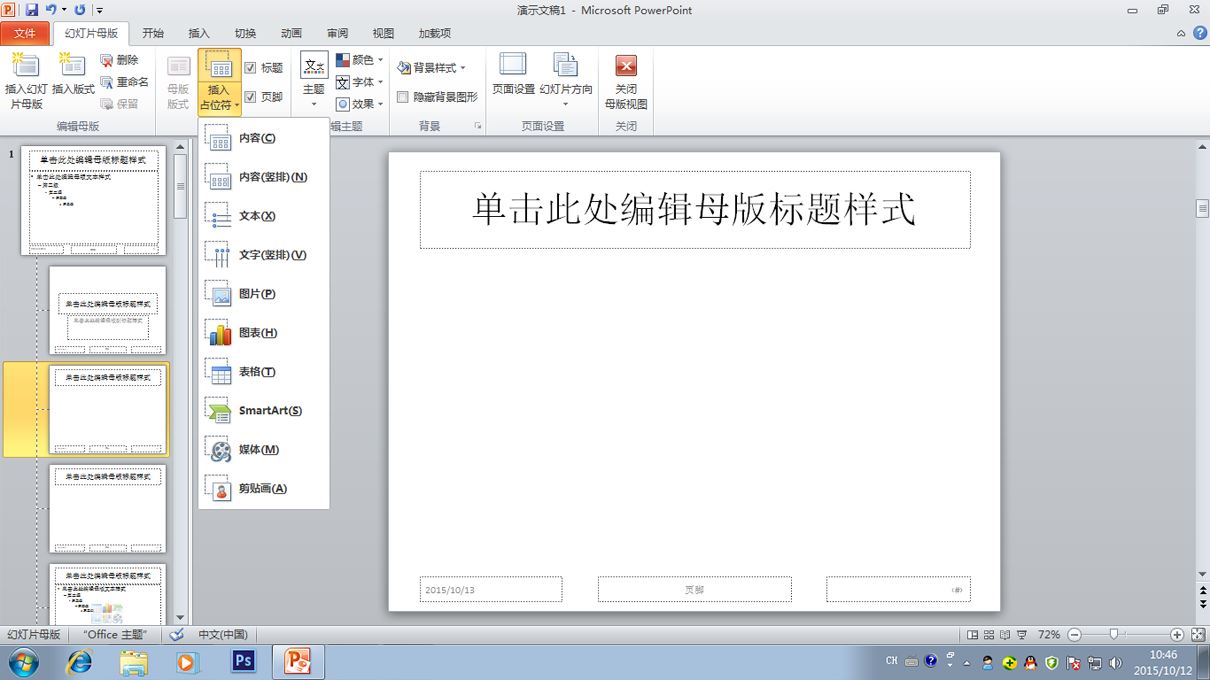The width and height of the screenshot is (1210, 680).
Task: Open the File (文件) tab
Action: pos(25,33)
